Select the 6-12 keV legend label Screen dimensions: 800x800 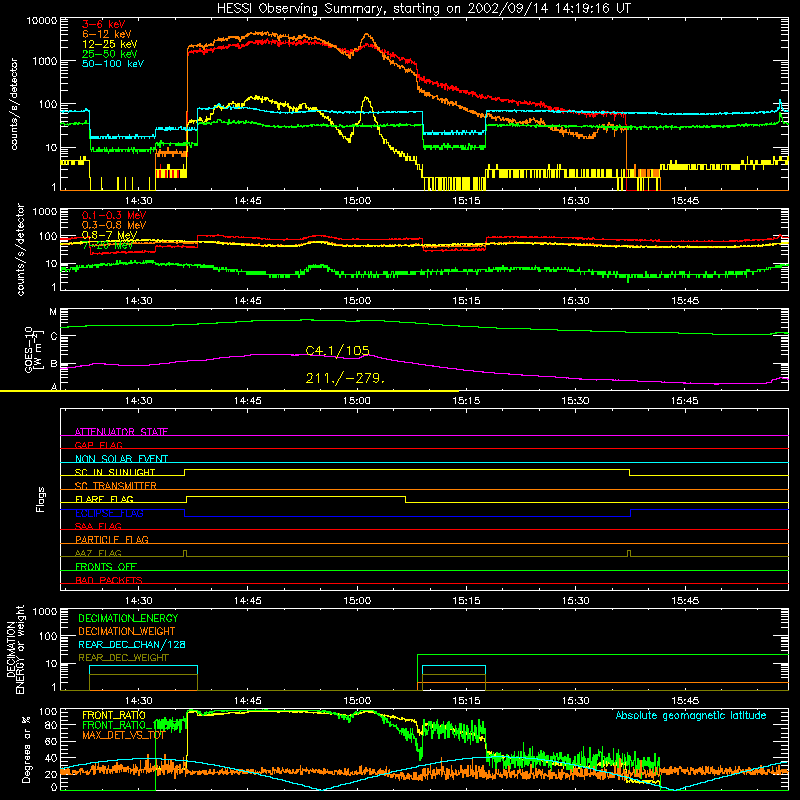(107, 34)
